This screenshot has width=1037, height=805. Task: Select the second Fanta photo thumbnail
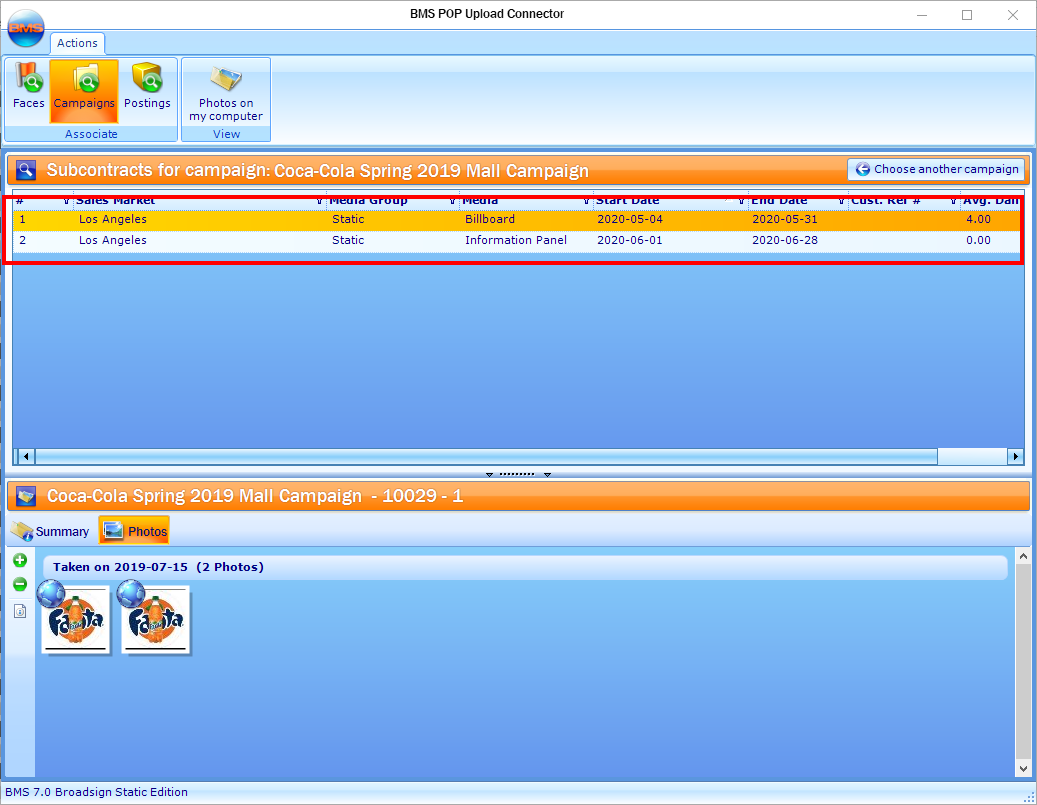click(x=155, y=620)
